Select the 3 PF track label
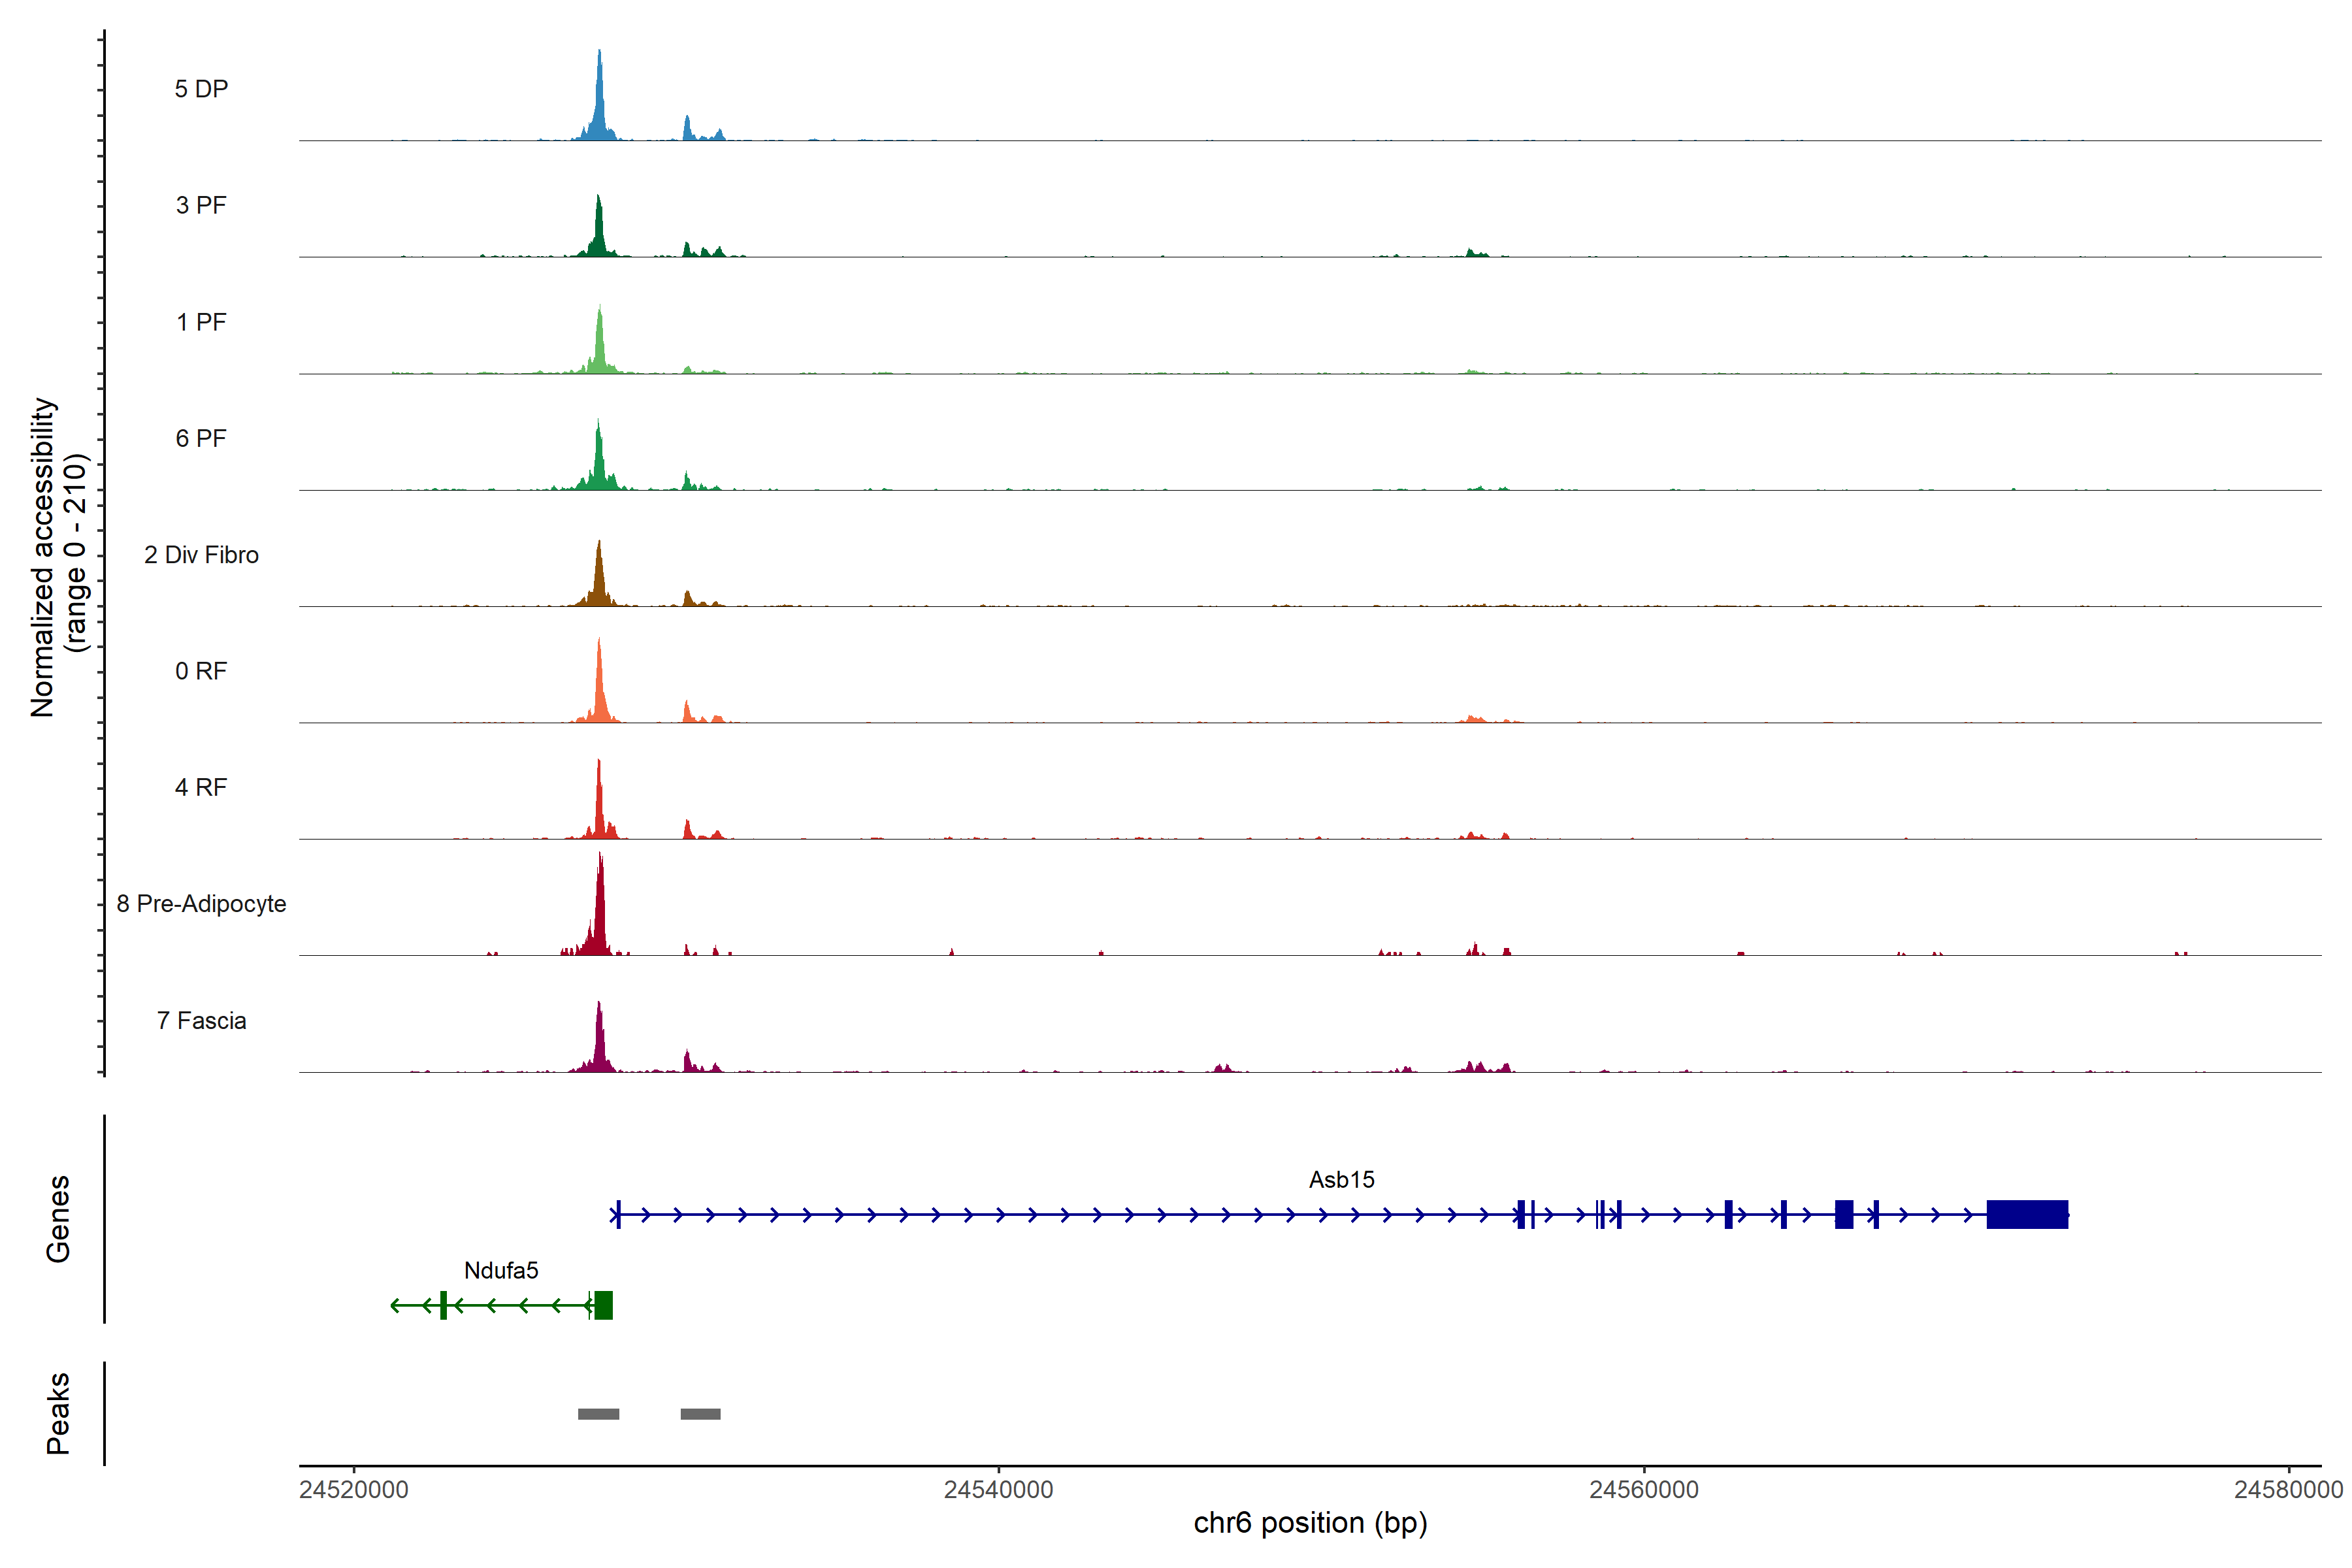Image resolution: width=2352 pixels, height=1568 pixels. [201, 205]
